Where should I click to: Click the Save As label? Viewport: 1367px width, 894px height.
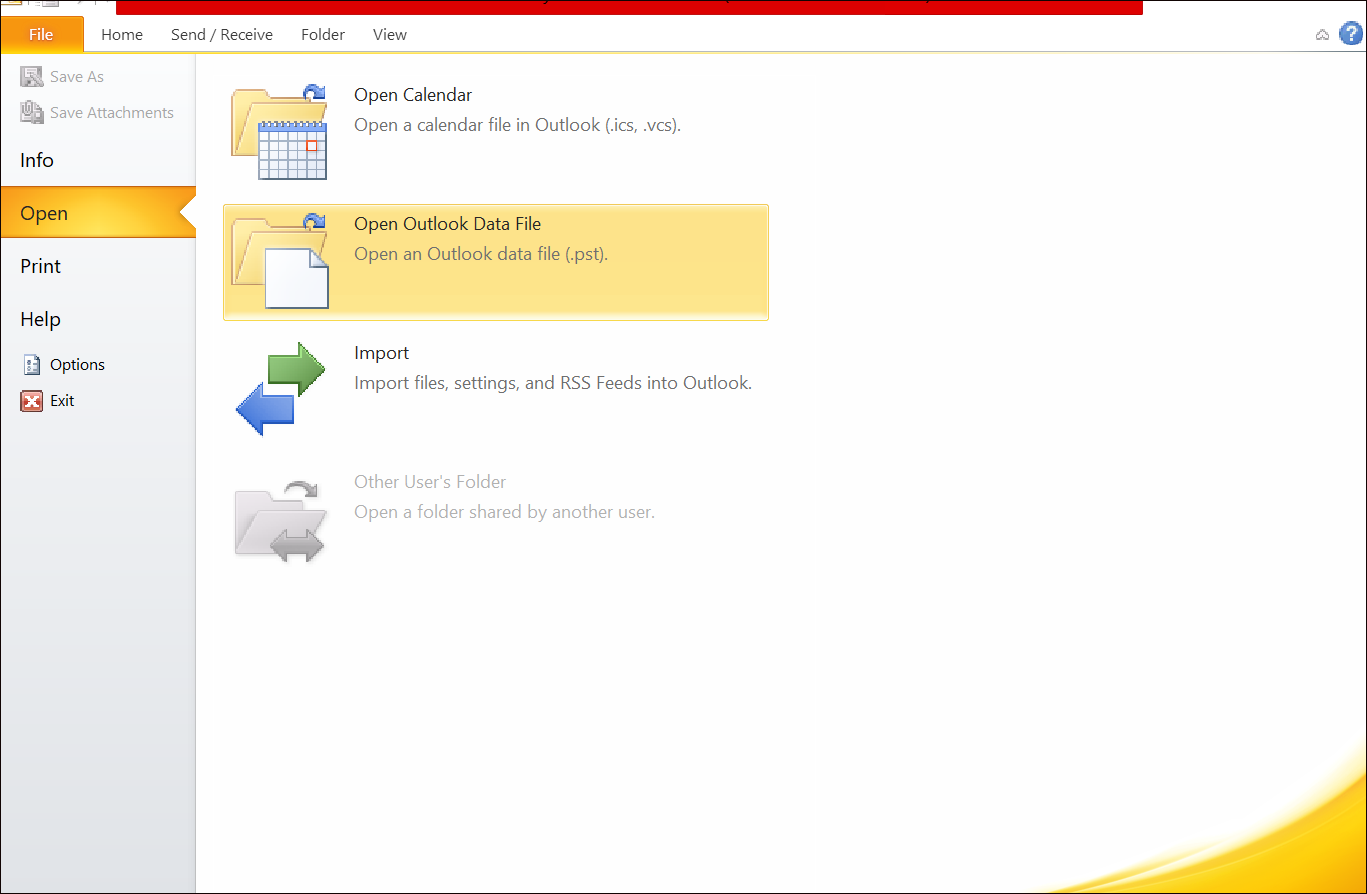(77, 77)
